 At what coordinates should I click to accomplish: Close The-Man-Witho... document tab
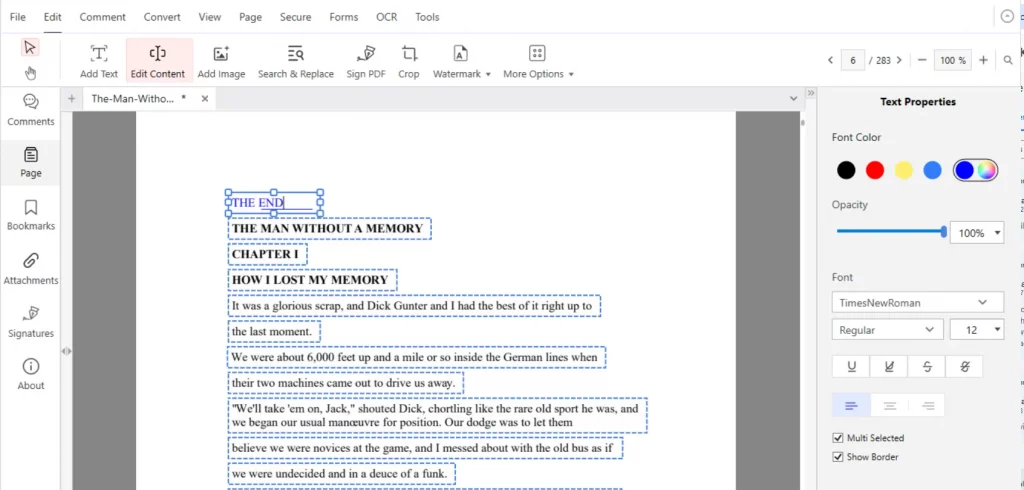click(204, 99)
